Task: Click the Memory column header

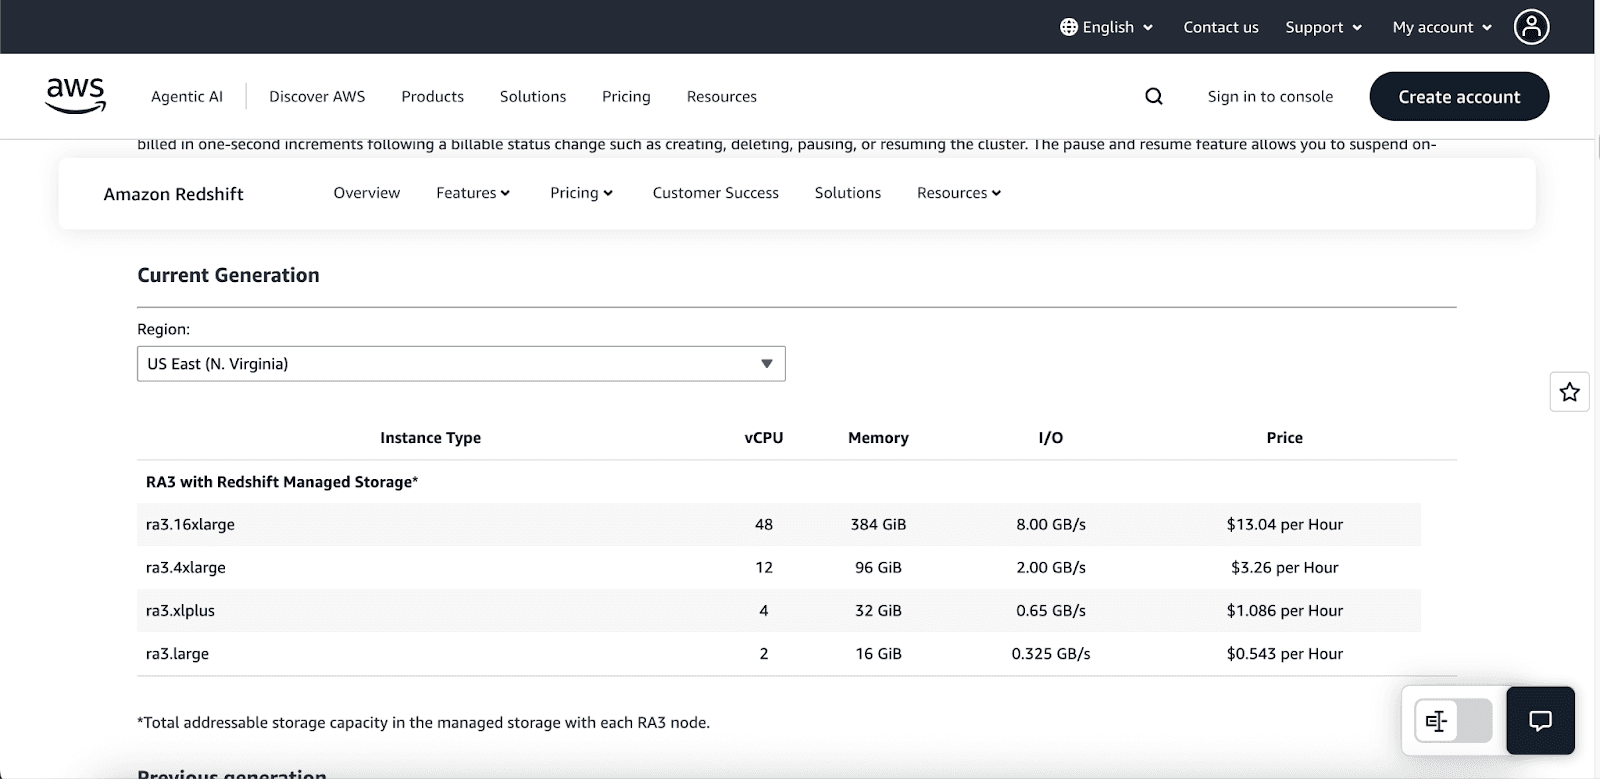Action: (x=878, y=437)
